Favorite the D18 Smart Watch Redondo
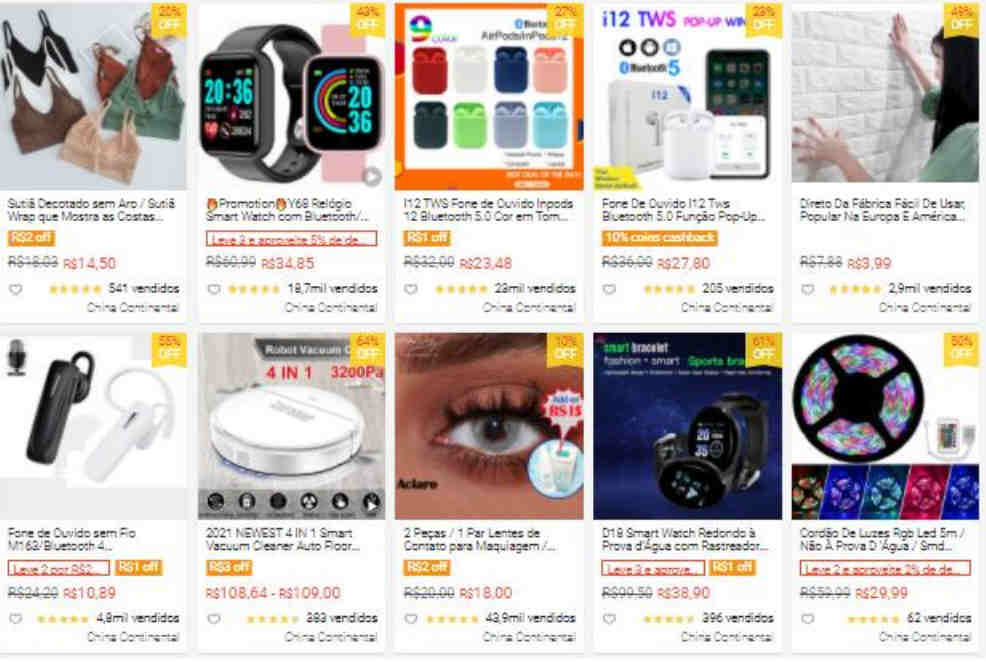Image resolution: width=986 pixels, height=662 pixels. [x=609, y=619]
